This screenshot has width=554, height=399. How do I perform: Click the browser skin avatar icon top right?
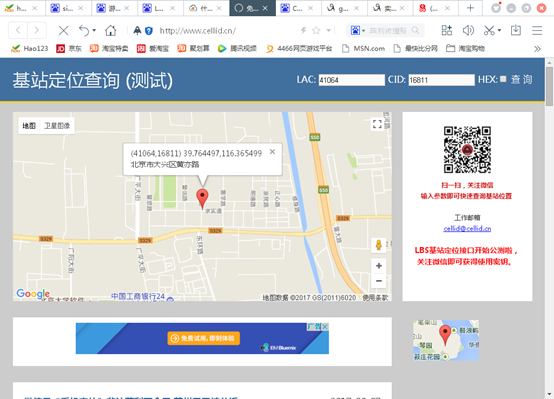tap(496, 8)
